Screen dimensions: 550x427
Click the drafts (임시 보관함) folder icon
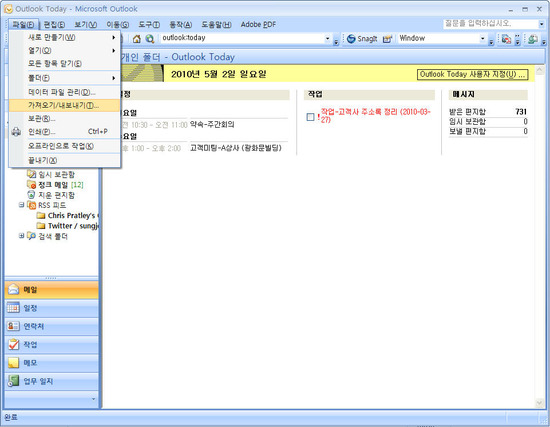pyautogui.click(x=32, y=174)
